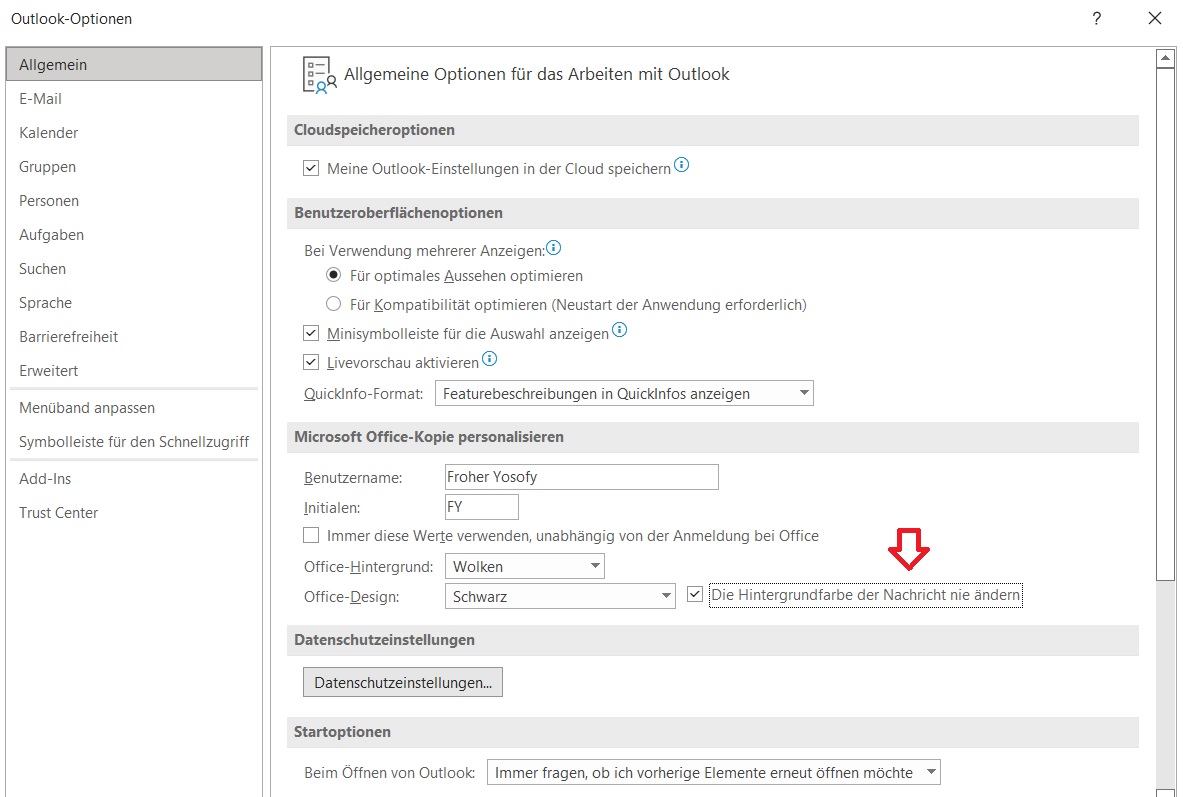This screenshot has height=797, width=1183.
Task: Click the Benutzername label
Action: [x=353, y=478]
